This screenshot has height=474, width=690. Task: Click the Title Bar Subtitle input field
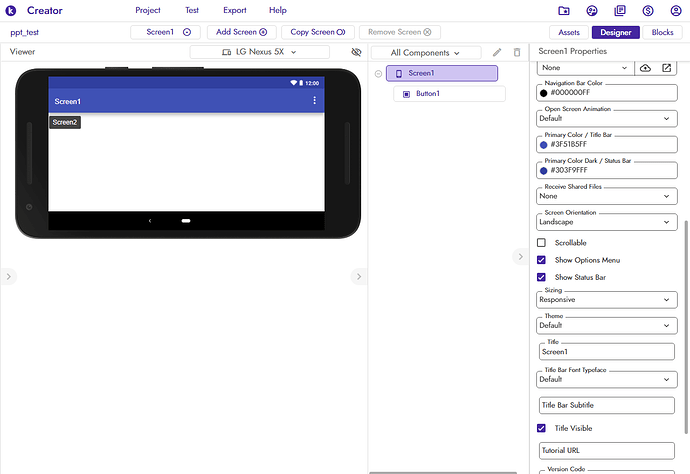tap(606, 405)
